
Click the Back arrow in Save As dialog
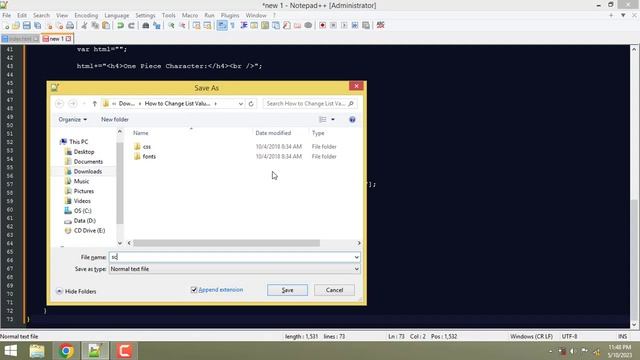(x=59, y=104)
